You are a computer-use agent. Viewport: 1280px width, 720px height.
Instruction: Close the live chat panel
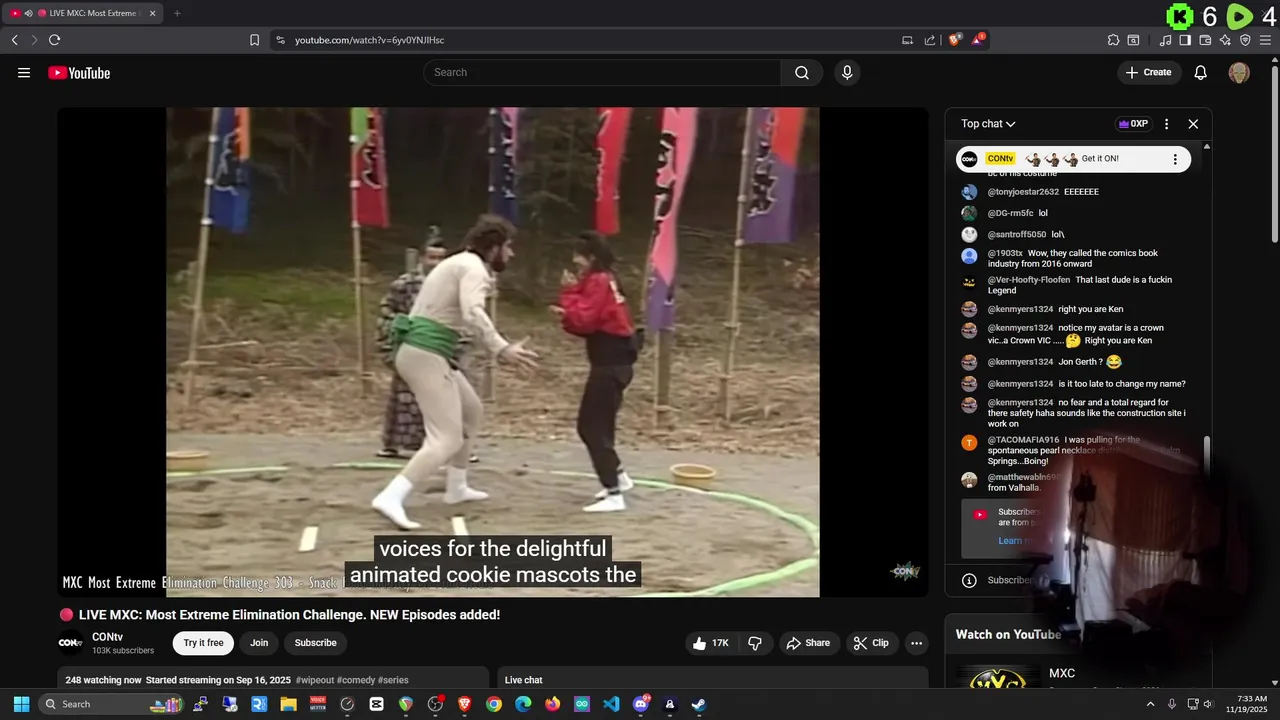click(x=1193, y=124)
